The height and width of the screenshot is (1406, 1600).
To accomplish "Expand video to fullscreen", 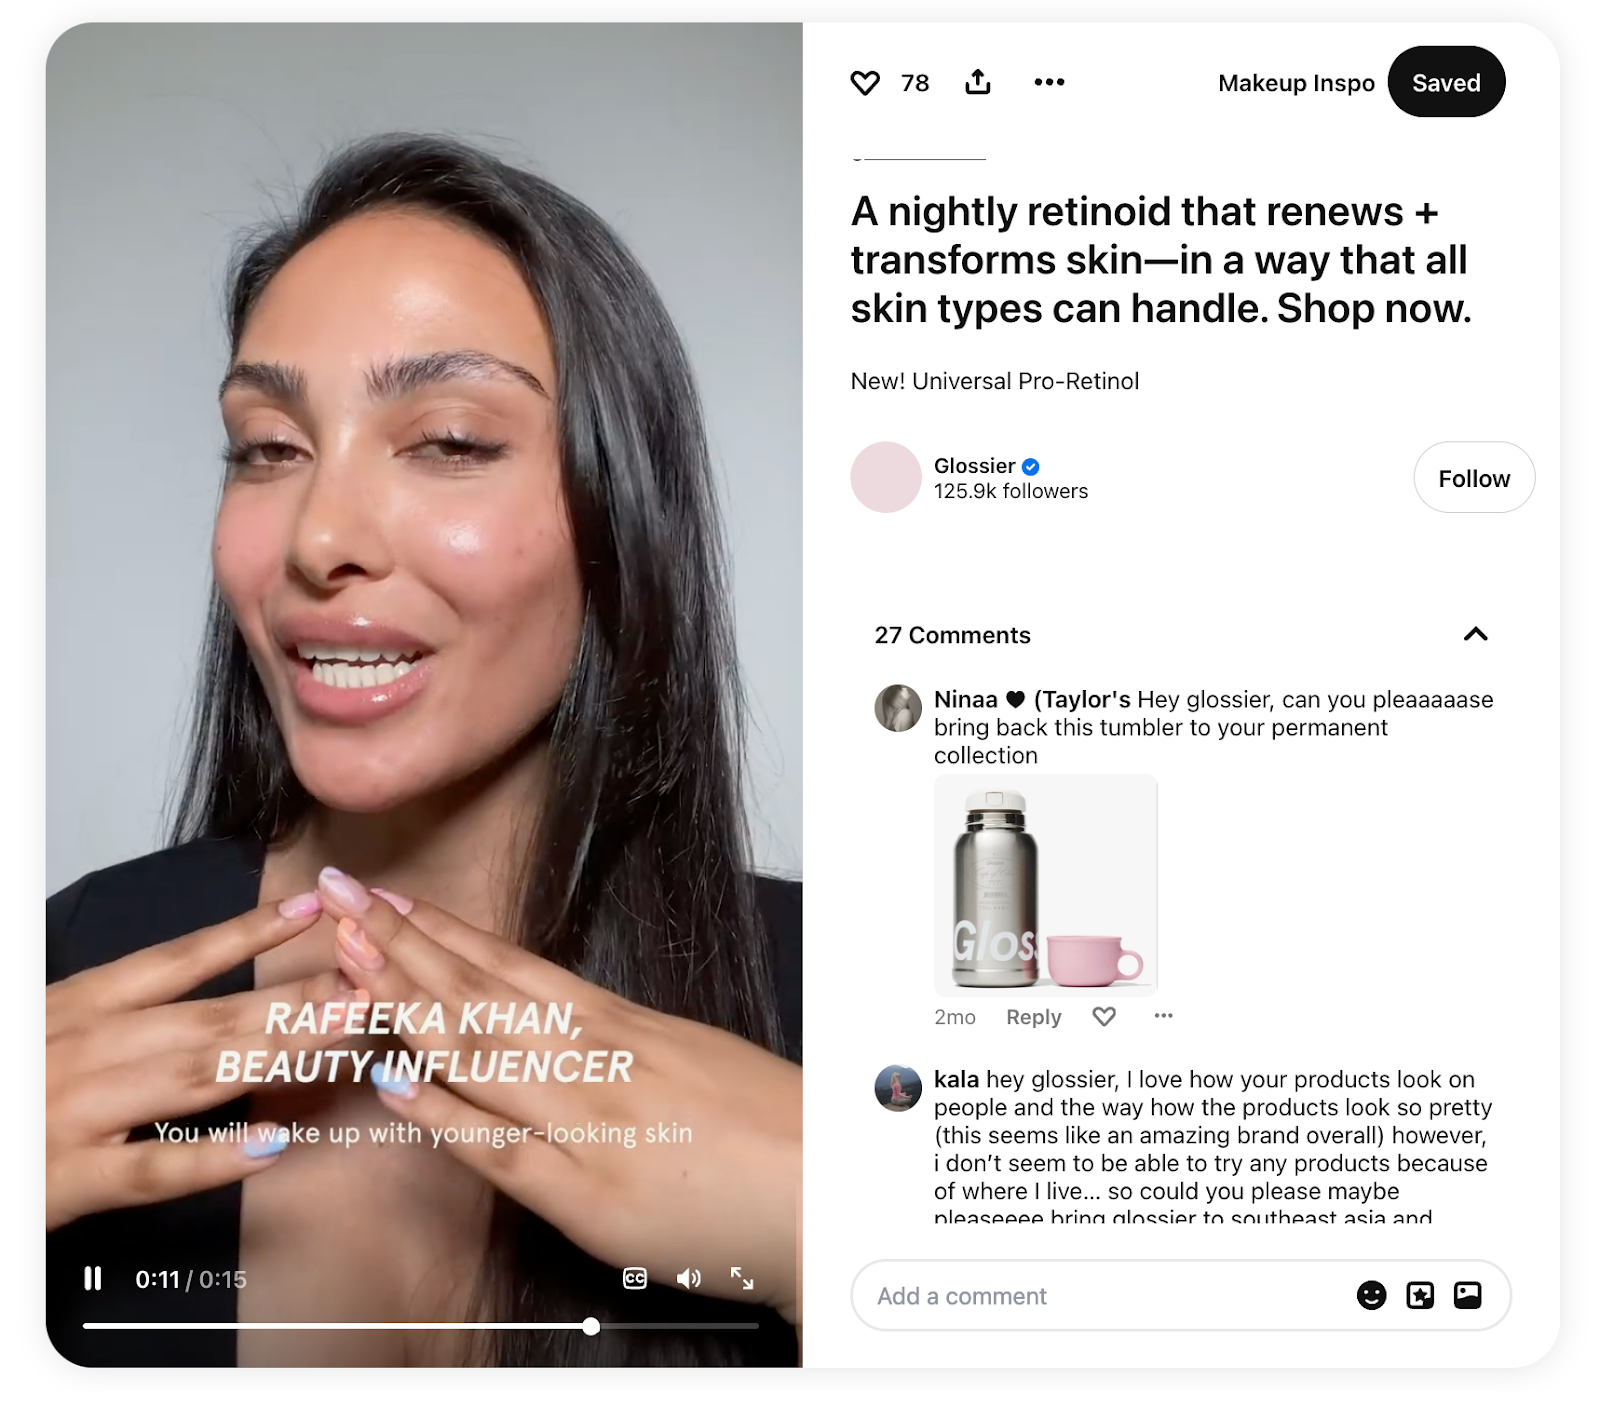I will point(742,1278).
